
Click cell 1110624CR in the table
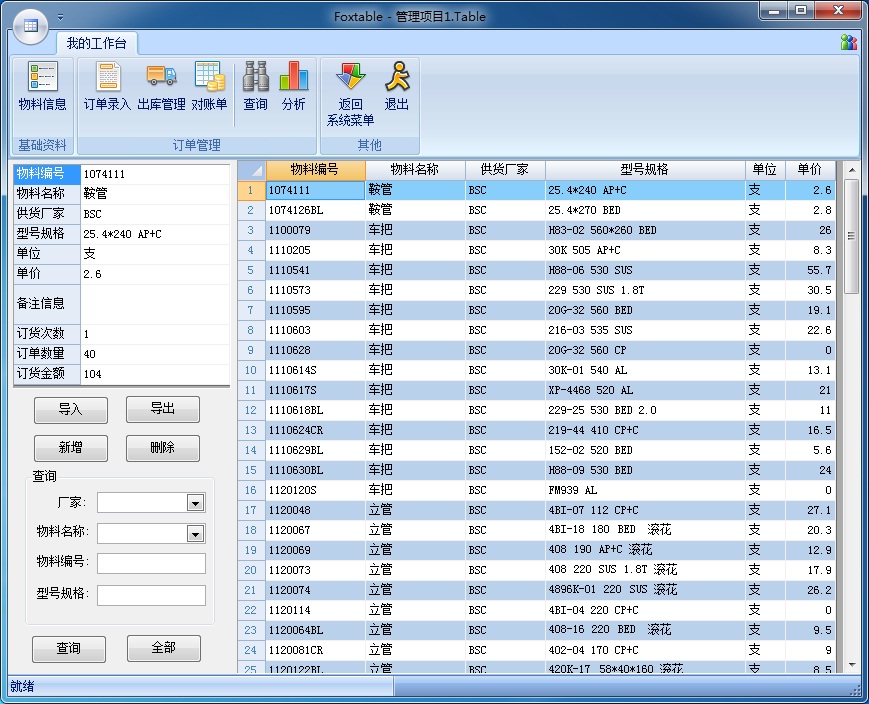click(x=315, y=430)
